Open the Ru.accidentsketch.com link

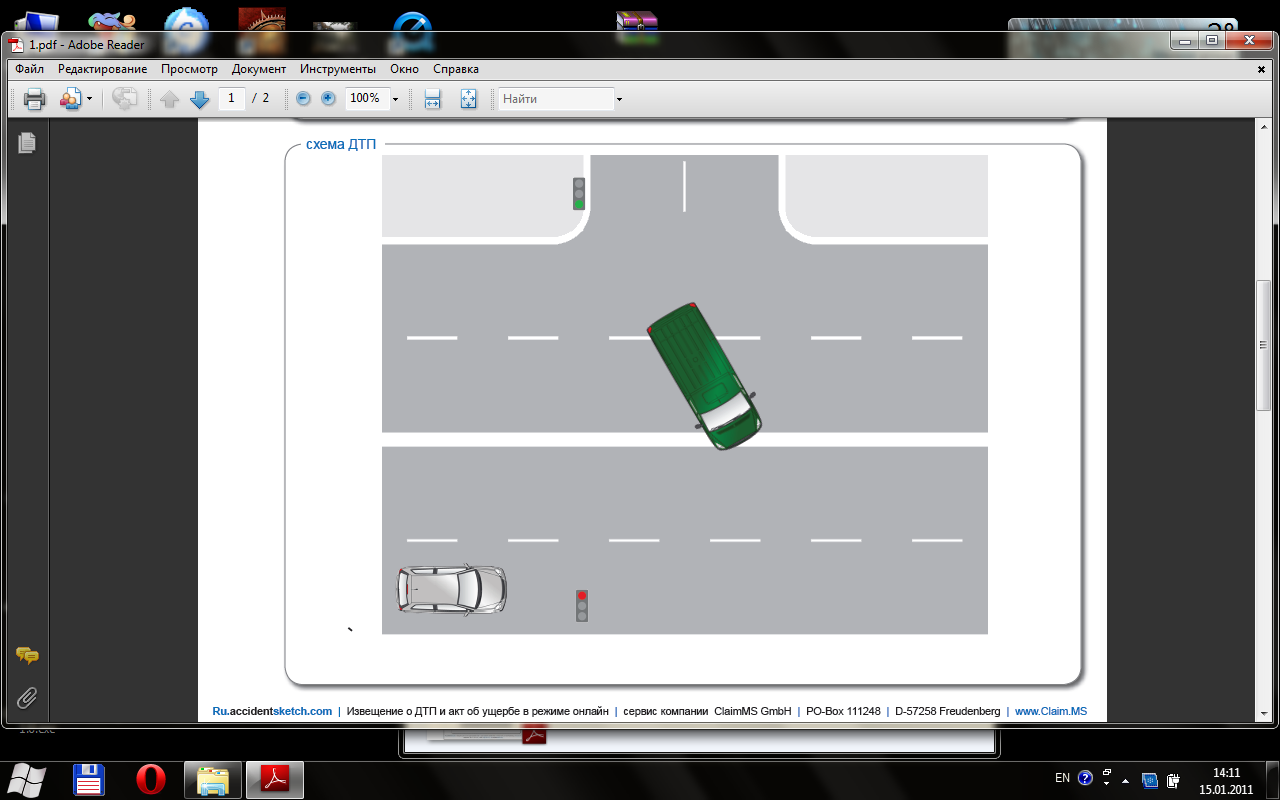pyautogui.click(x=272, y=711)
